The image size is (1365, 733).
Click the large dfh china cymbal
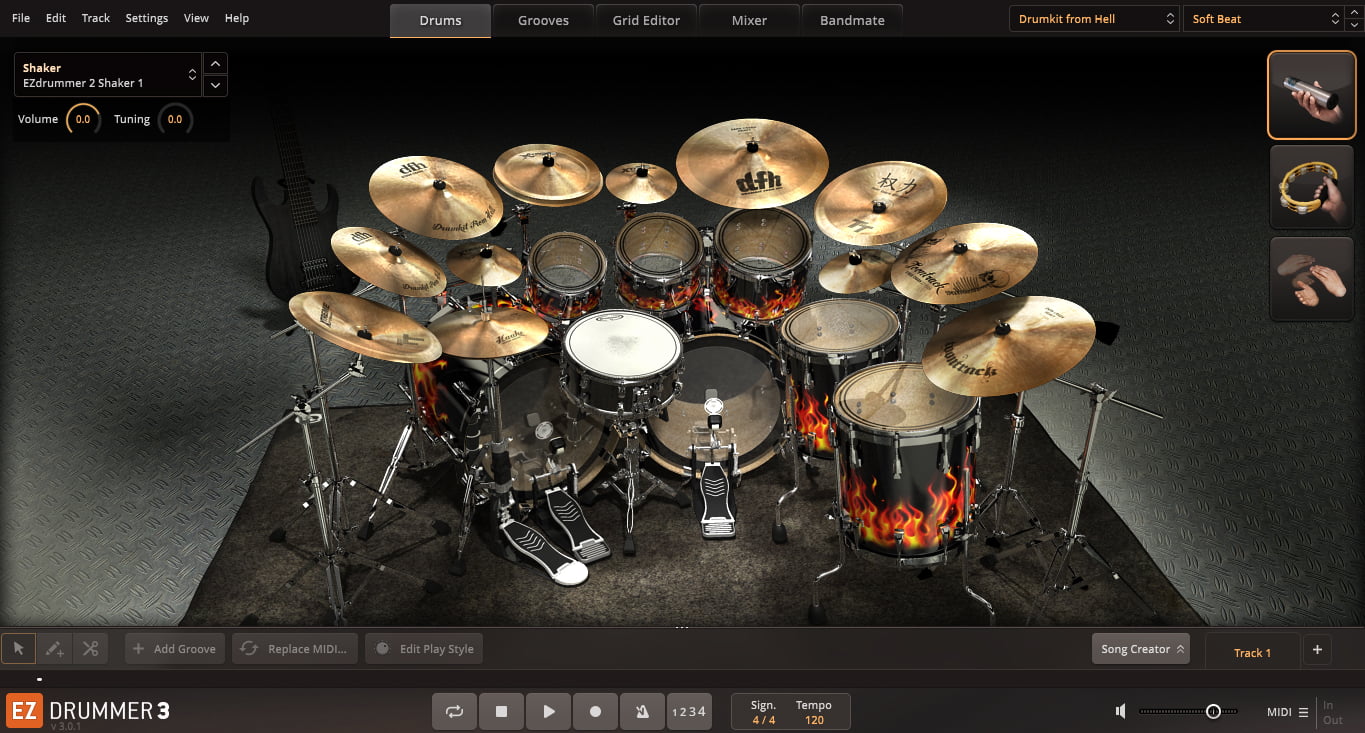click(x=752, y=163)
